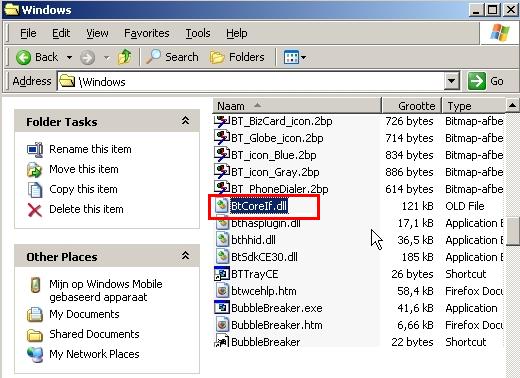Click Copy this item icon
Screen dimensions: 520x378
(35, 189)
